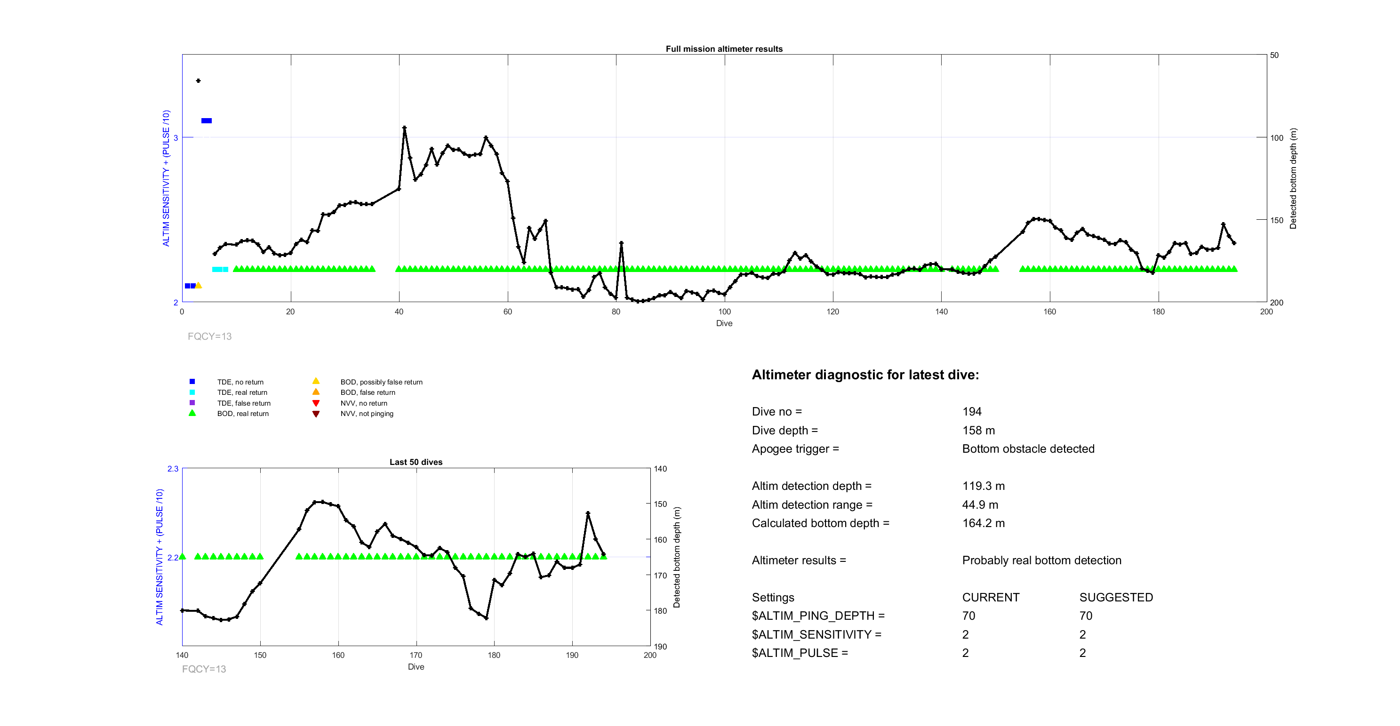The image size is (1400, 726).
Task: Click the 'Dive depth =' label
Action: pos(785,430)
